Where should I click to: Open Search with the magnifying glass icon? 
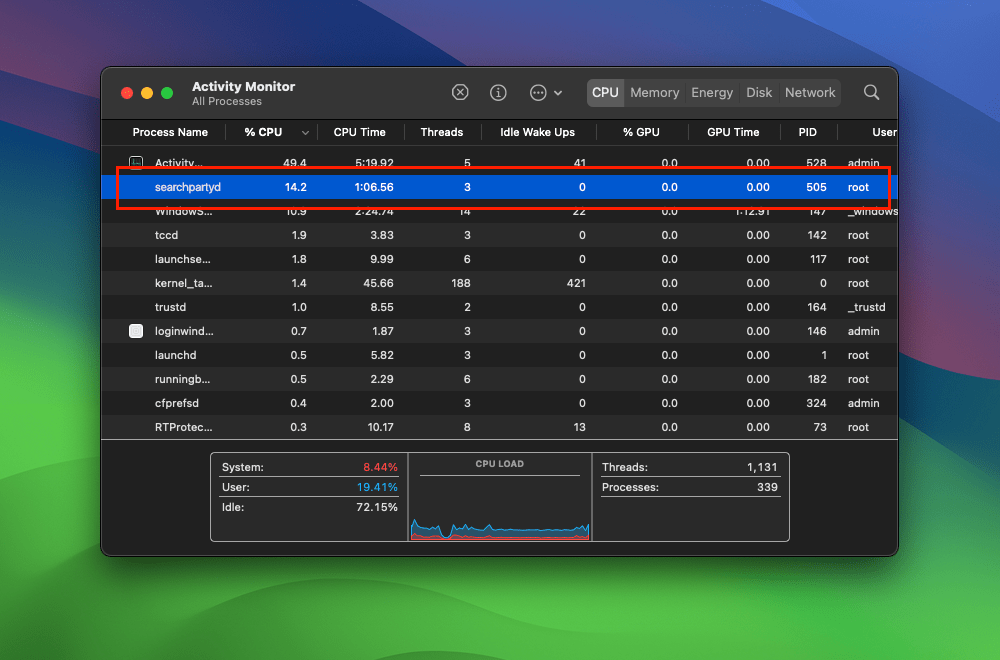(871, 92)
